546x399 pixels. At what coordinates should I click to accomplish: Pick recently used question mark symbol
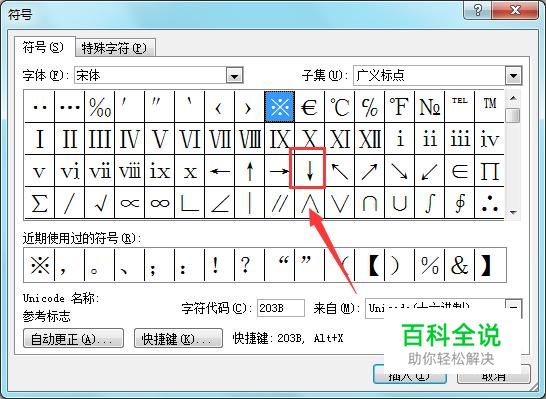pyautogui.click(x=250, y=265)
